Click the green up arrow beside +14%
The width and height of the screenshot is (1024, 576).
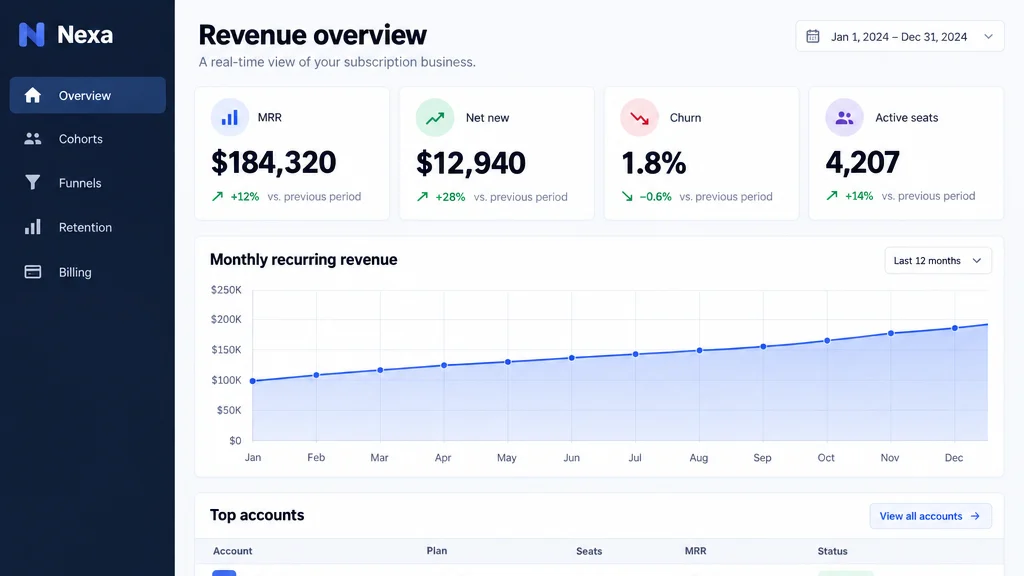click(831, 195)
